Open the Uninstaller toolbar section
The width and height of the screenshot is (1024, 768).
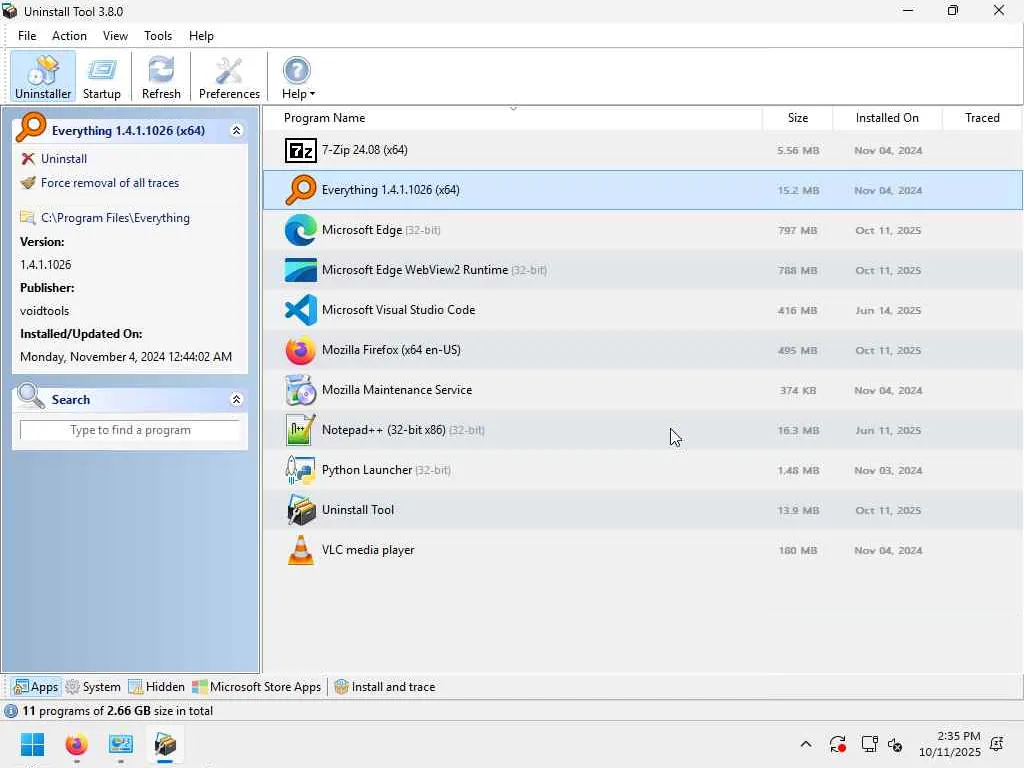point(42,77)
